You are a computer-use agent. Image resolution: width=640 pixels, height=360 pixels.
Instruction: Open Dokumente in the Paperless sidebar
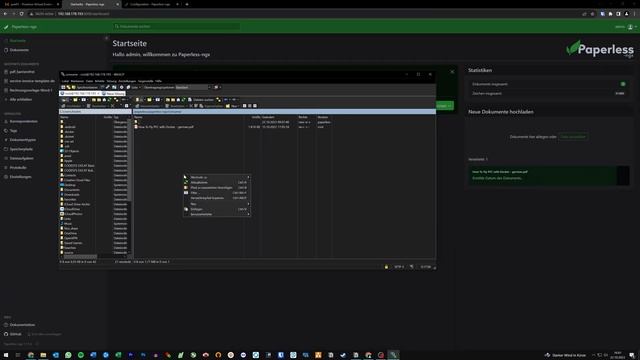click(x=16, y=50)
